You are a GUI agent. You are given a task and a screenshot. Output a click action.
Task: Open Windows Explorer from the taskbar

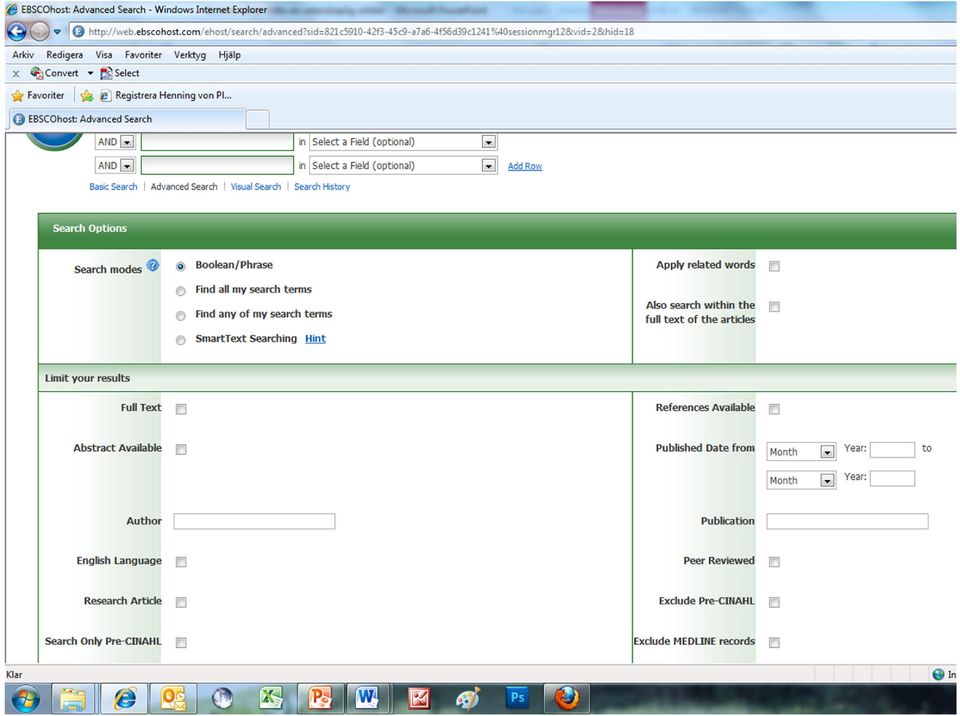[x=73, y=698]
